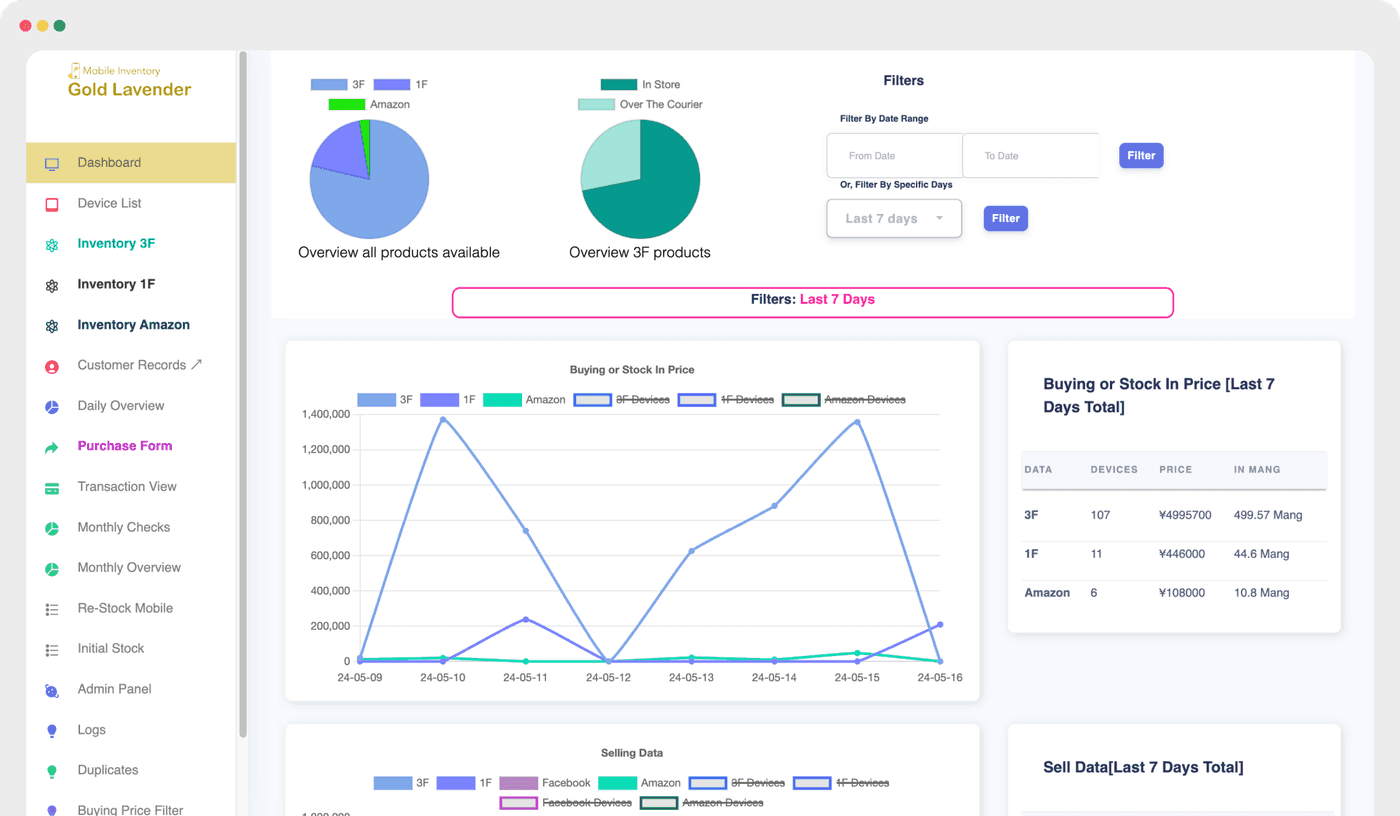Click the Daily Overview pie icon

pyautogui.click(x=52, y=406)
